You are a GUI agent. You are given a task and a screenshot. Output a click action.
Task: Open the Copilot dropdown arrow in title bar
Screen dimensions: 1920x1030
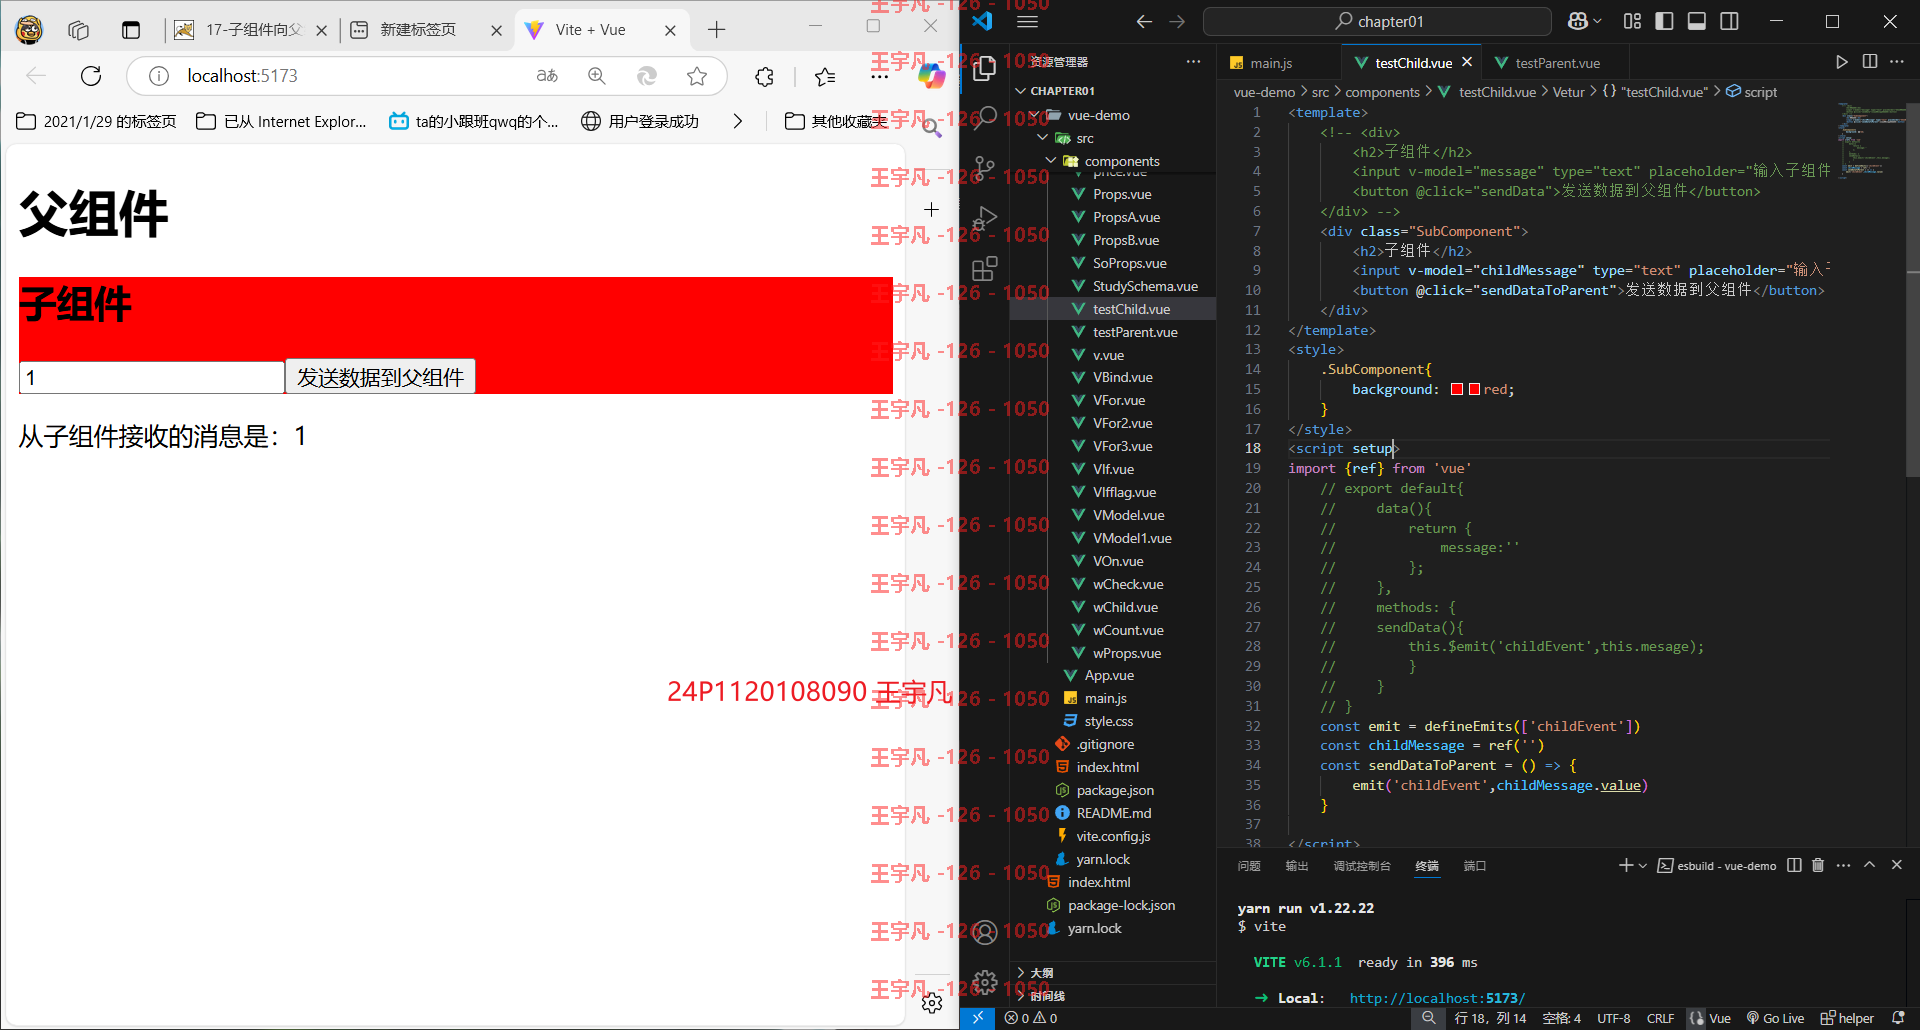1597,21
